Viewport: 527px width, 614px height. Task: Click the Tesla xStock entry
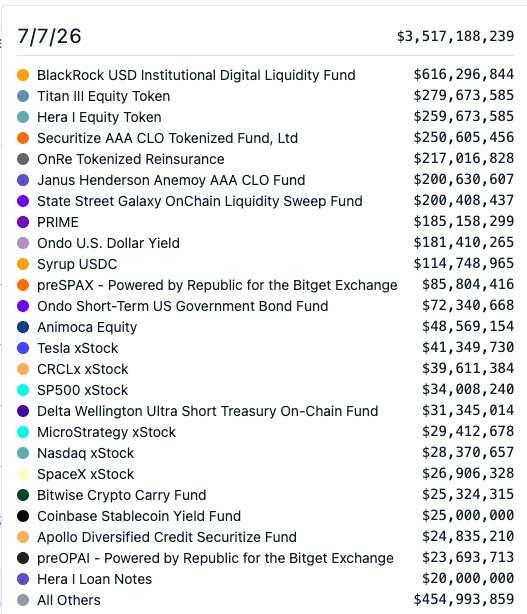[78, 348]
